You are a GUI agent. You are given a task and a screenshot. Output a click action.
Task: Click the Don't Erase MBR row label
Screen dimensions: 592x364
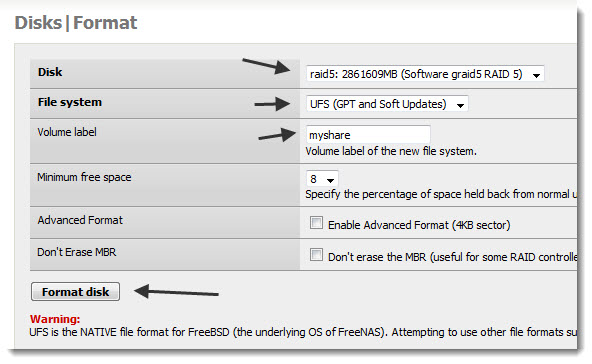click(x=77, y=252)
